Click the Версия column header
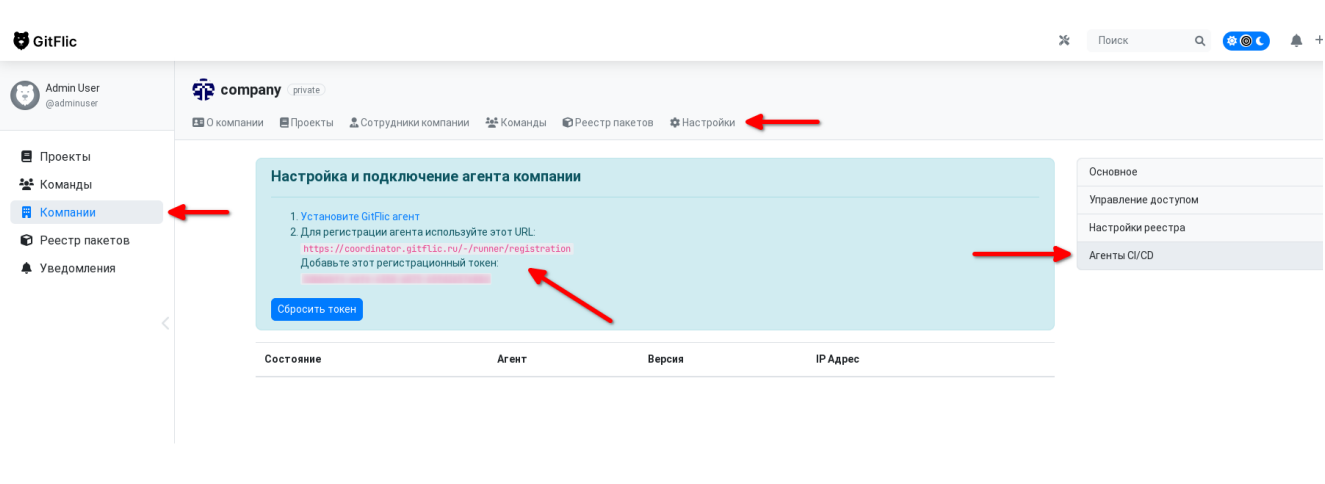The width and height of the screenshot is (1325, 484). click(666, 359)
